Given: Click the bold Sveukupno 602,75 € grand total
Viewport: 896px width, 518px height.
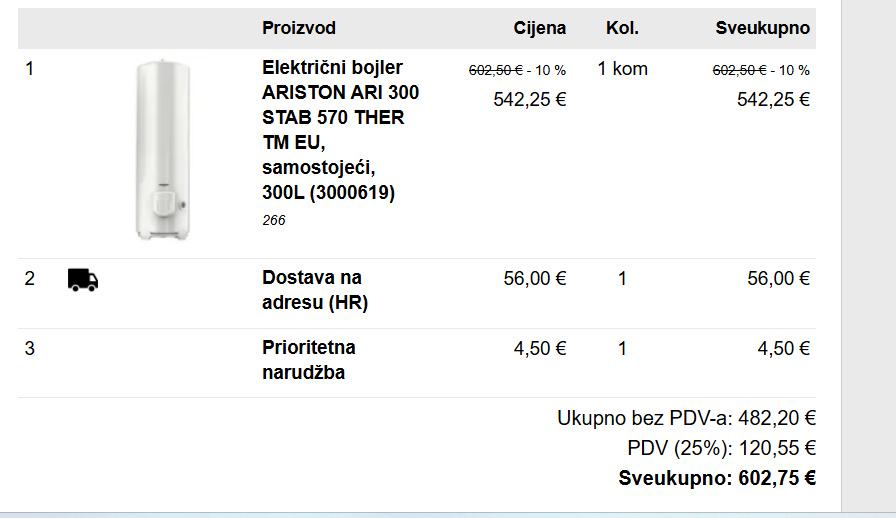Looking at the screenshot, I should [x=717, y=478].
